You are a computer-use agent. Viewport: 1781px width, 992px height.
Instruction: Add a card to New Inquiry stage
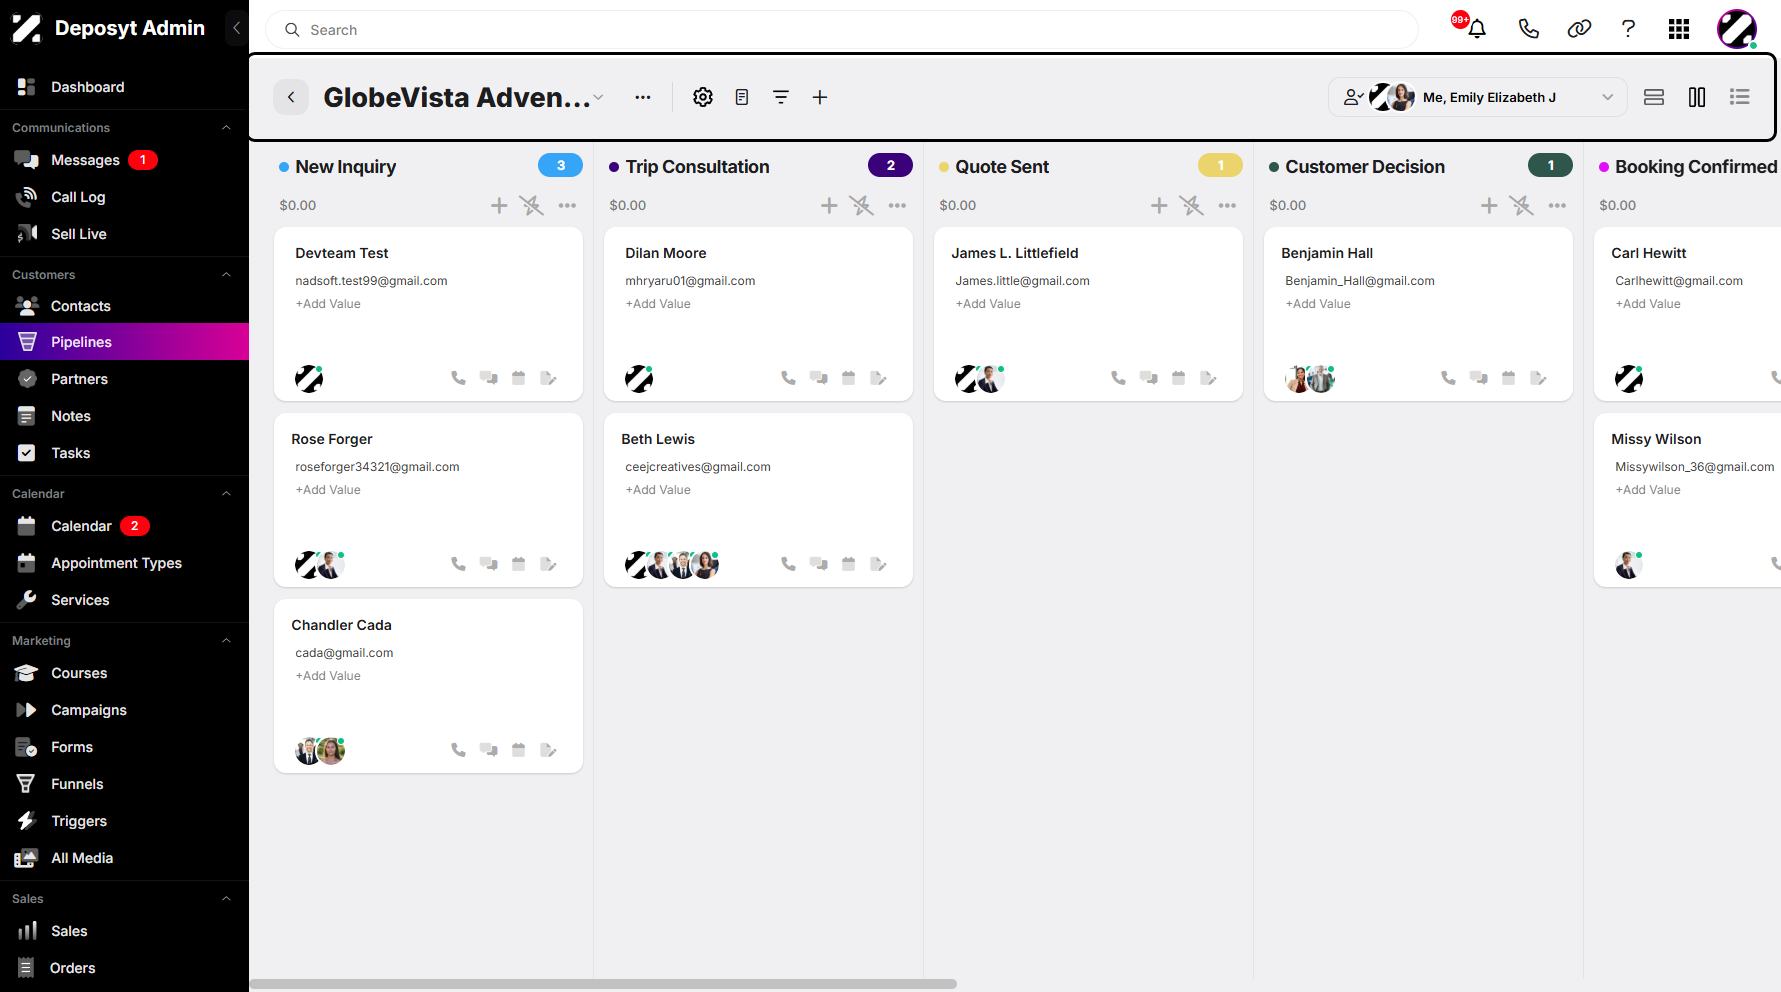click(499, 205)
